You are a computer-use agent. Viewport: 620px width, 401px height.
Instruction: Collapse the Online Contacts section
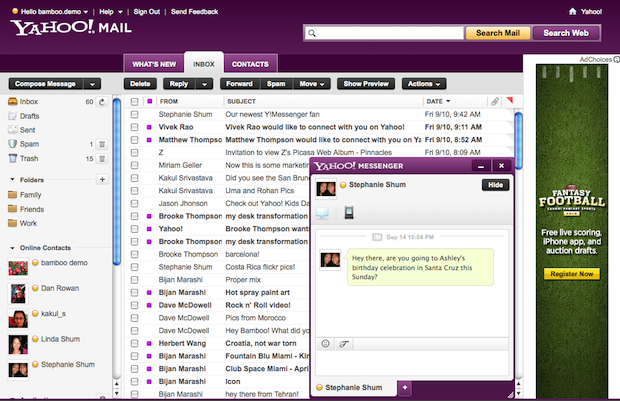[x=13, y=248]
